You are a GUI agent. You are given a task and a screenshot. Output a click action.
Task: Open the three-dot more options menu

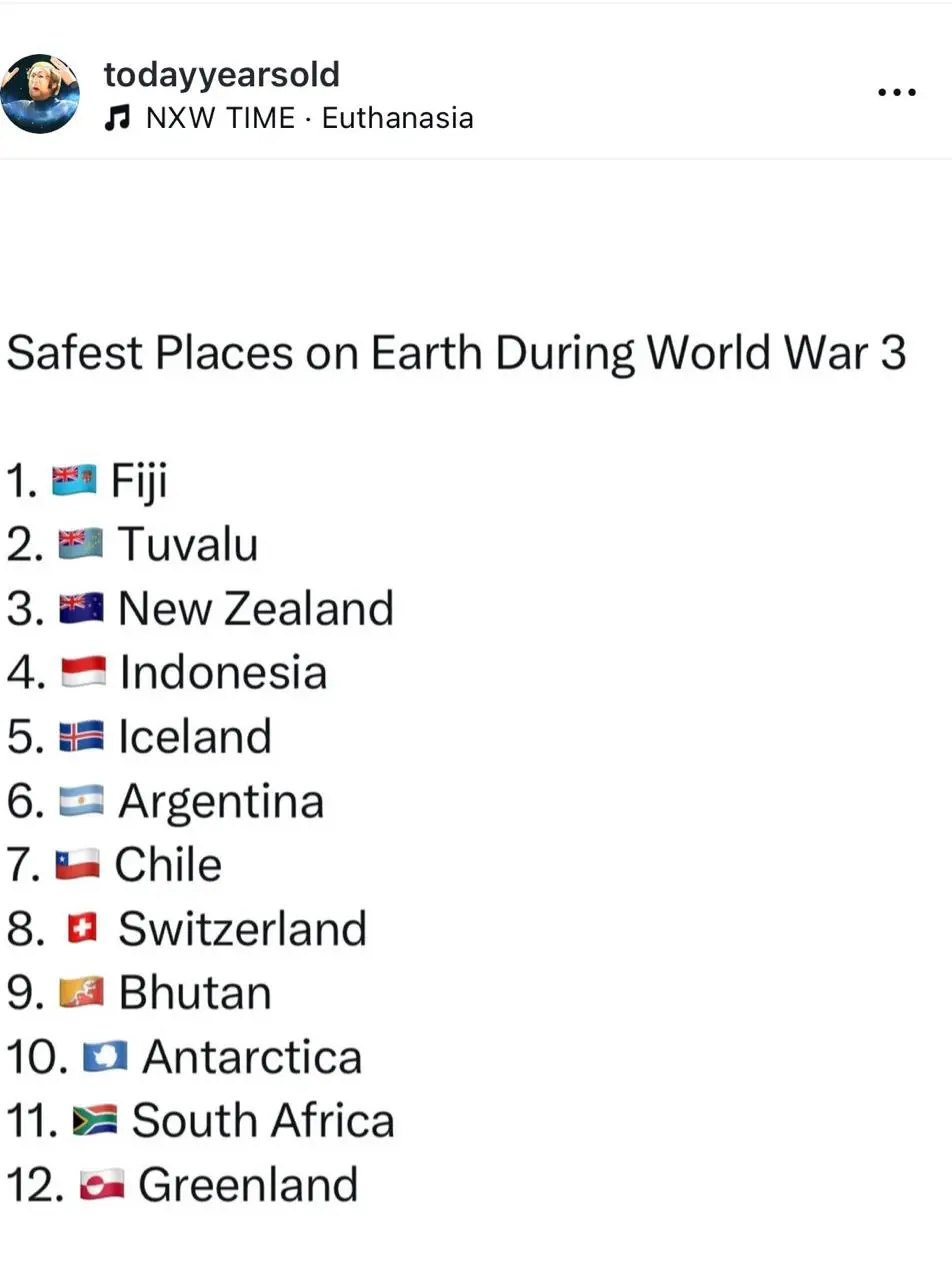point(896,93)
